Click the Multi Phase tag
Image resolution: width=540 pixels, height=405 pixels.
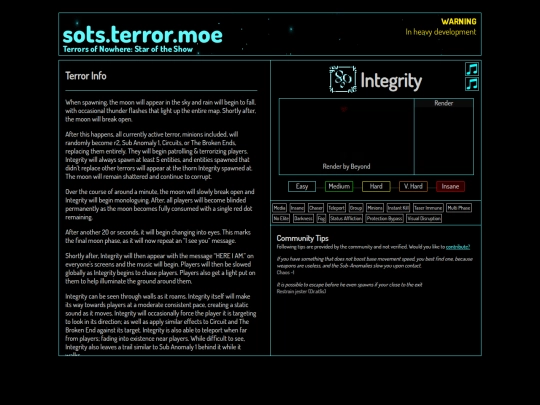pos(459,208)
